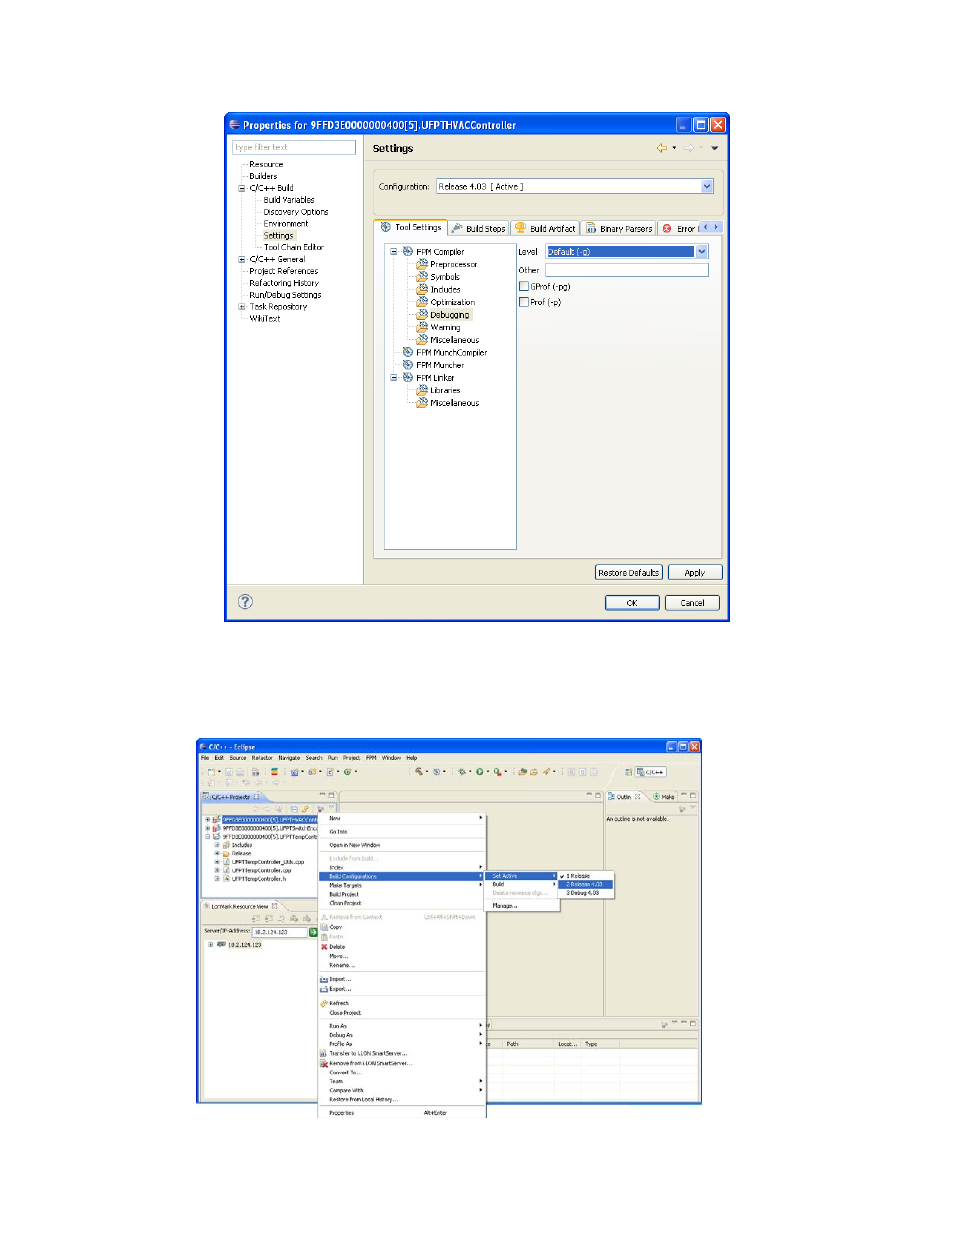Select the Preprocessor option icon under FPM Compiler
Viewport: 954px width, 1235px height.
point(422,264)
